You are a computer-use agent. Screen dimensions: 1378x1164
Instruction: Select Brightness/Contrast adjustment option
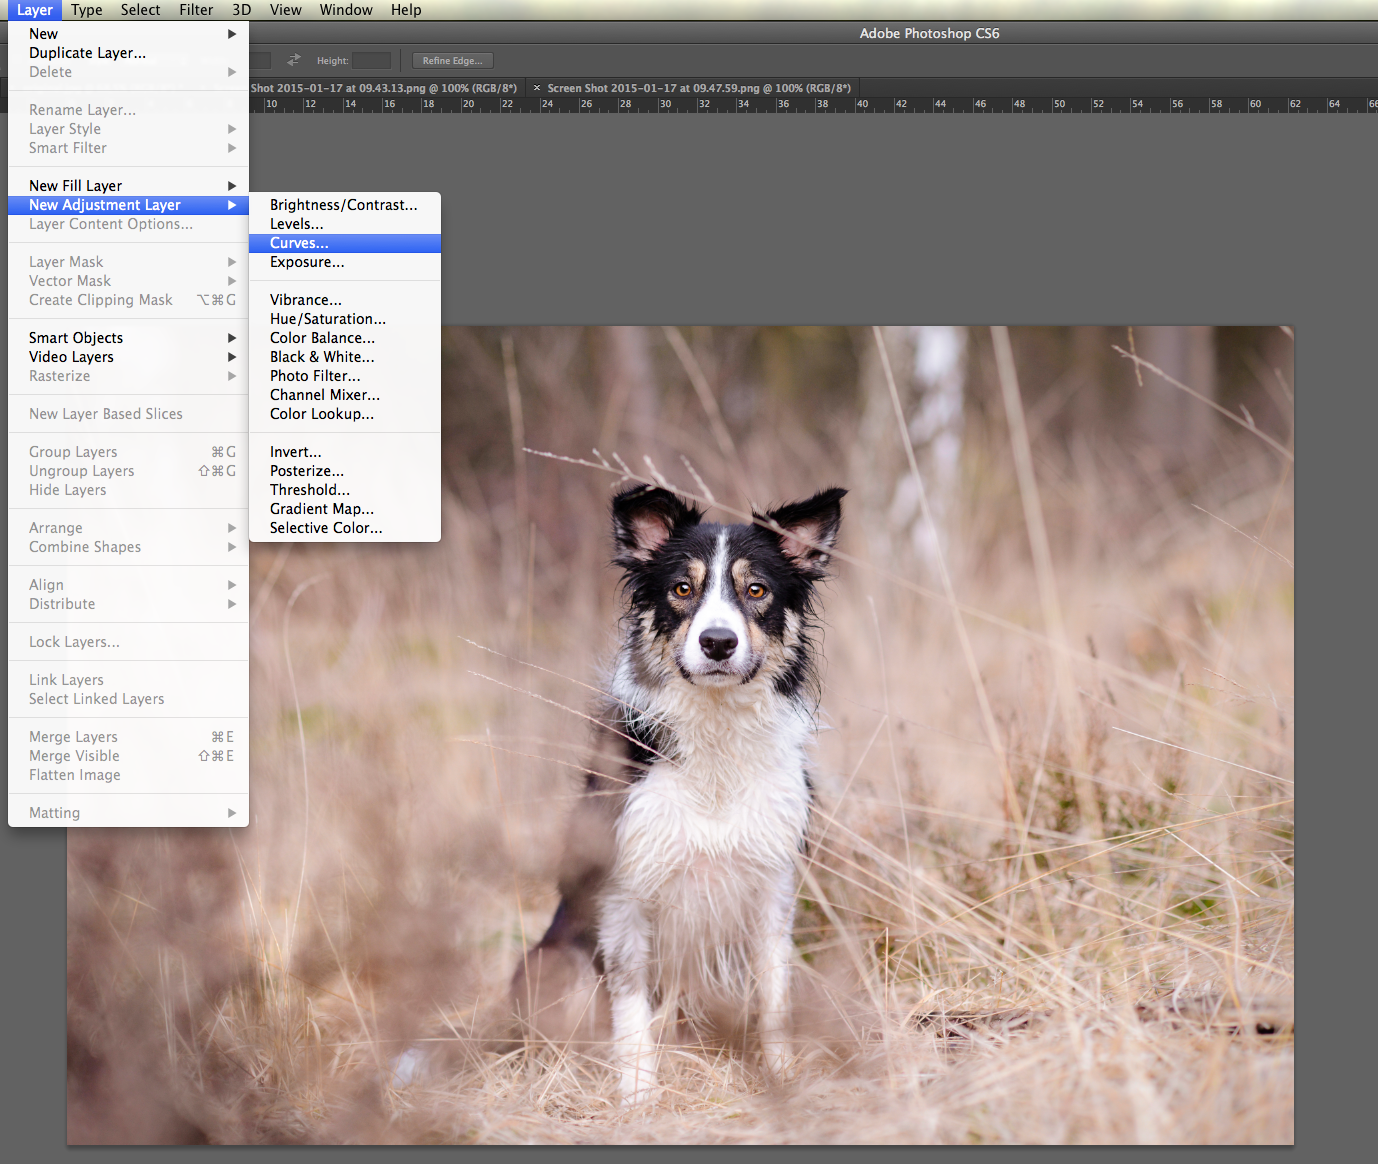[343, 205]
